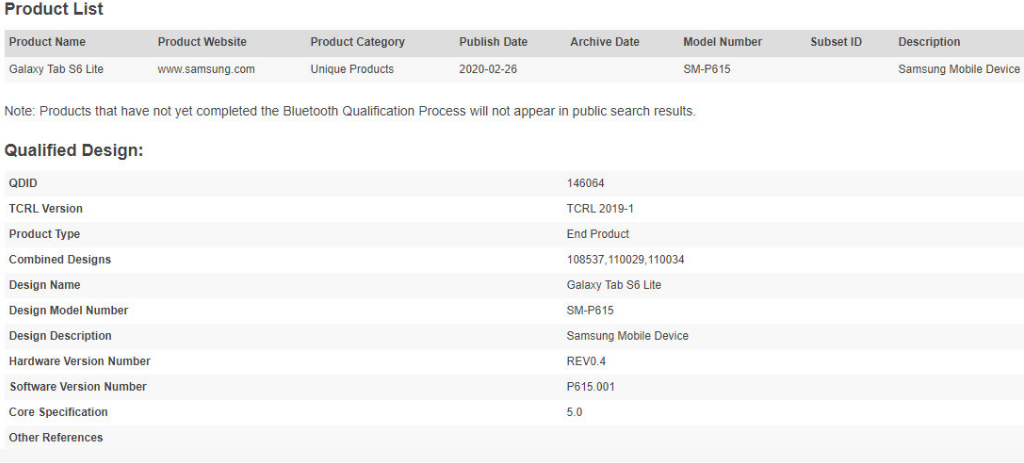Click the QDID row label

coord(23,184)
